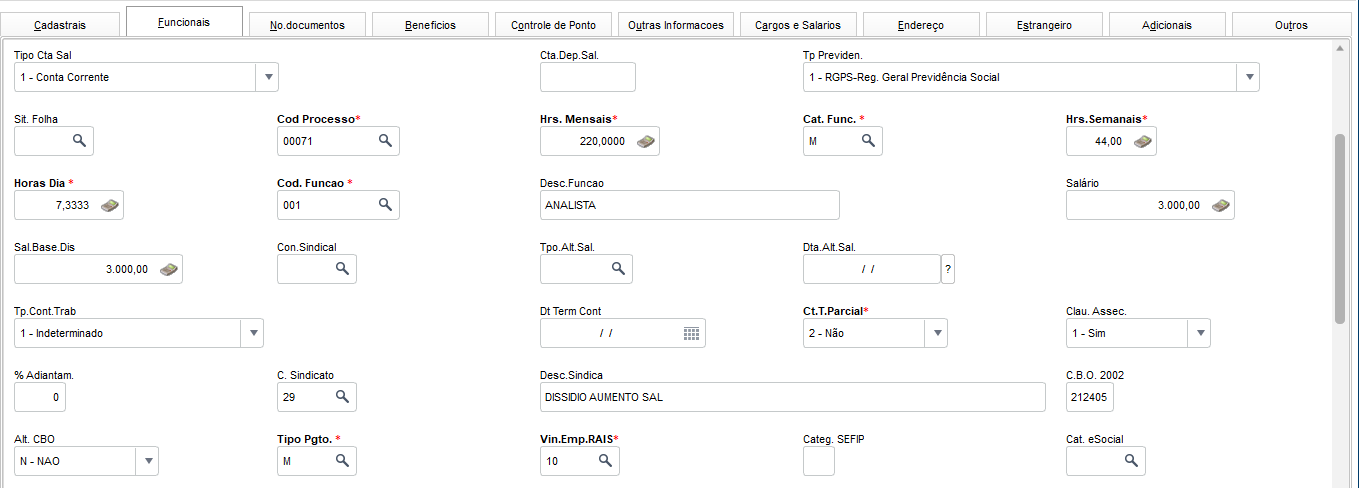Image resolution: width=1359 pixels, height=488 pixels.
Task: Click the Cat. Func. lookup magnifier
Action: 868,141
